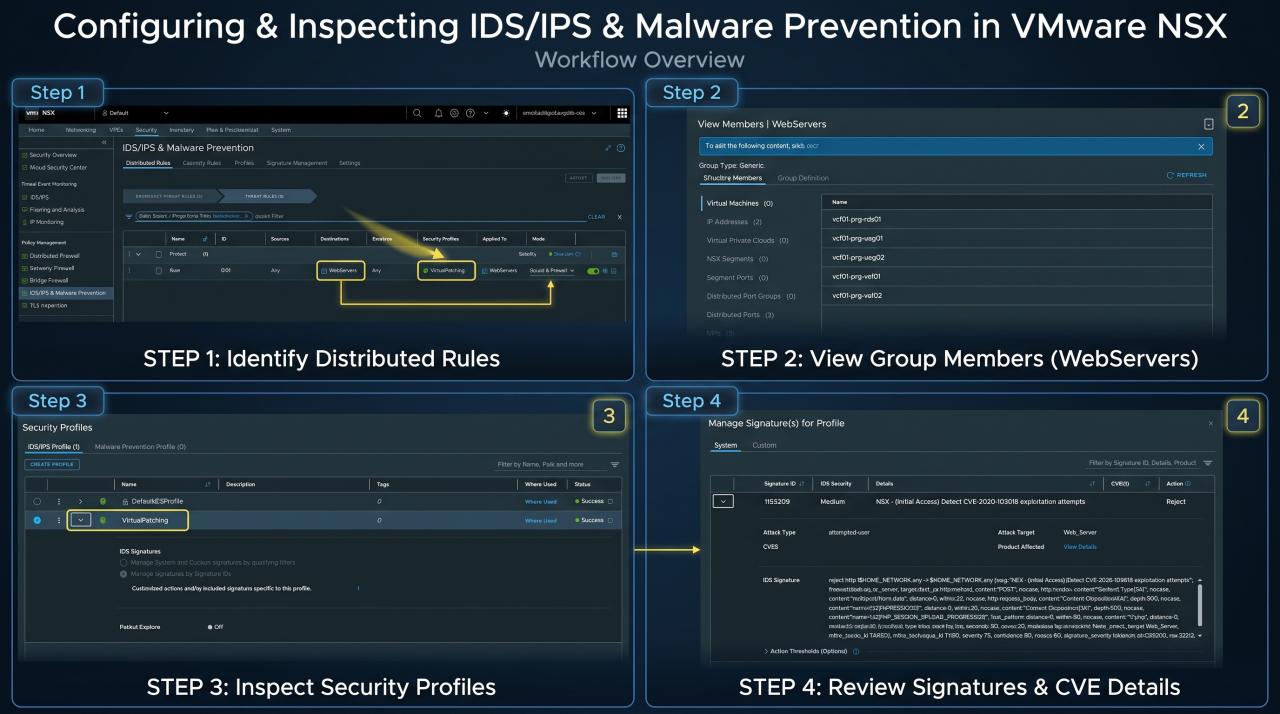Check the status checkbox on DefaultIDSProfile row

pos(610,501)
